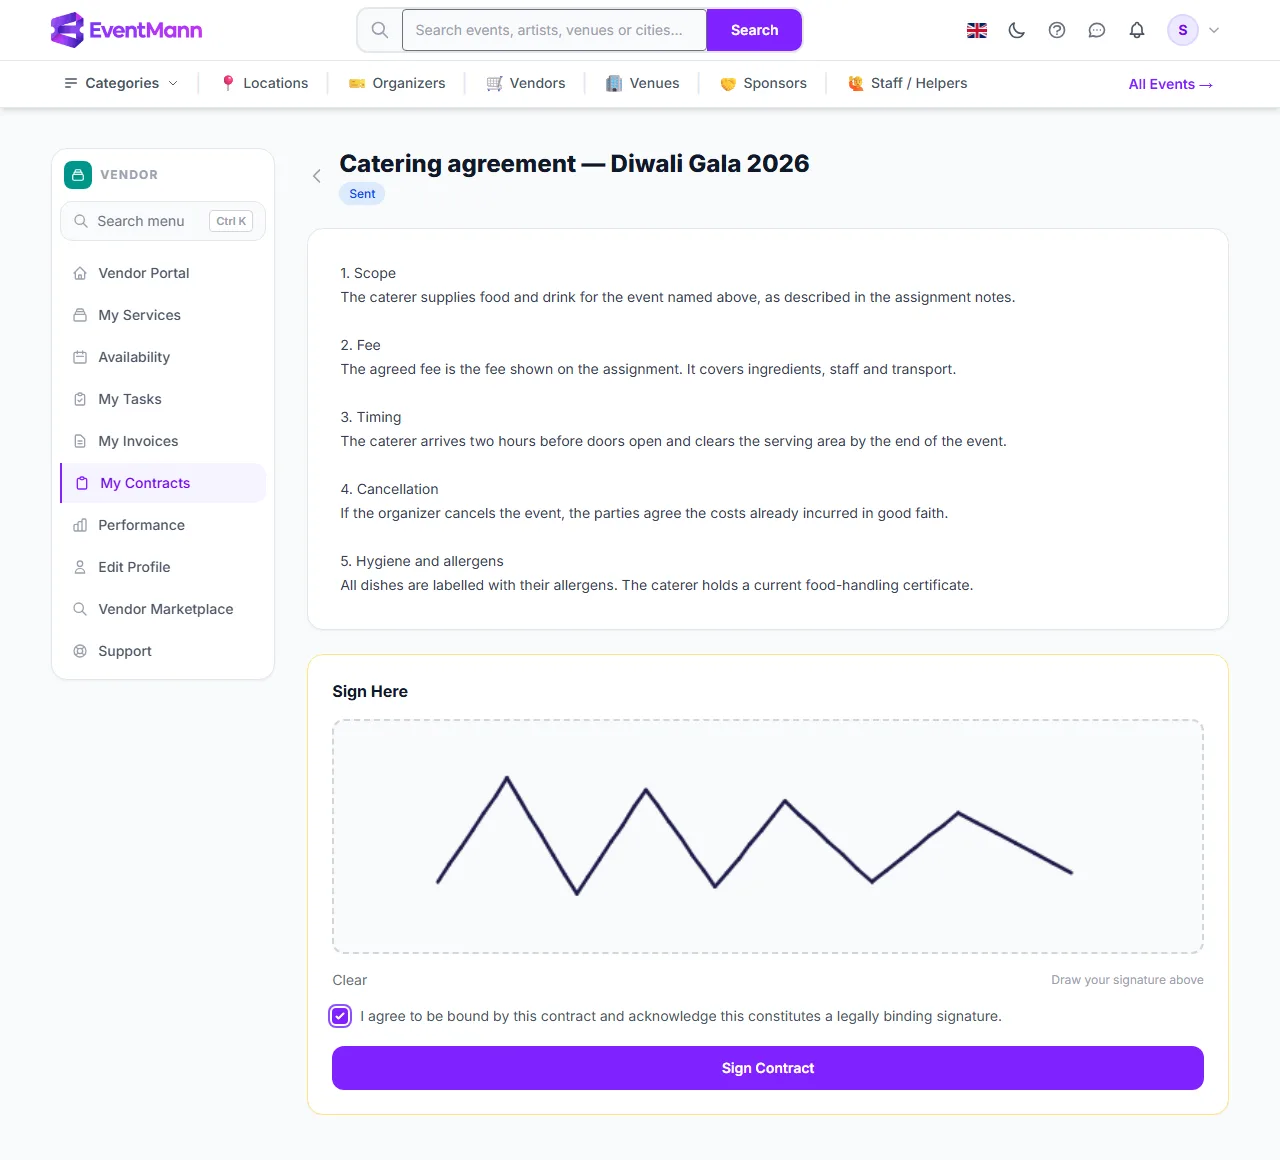1280x1160 pixels.
Task: Click the Ctrl K shortcut hint
Action: [231, 221]
